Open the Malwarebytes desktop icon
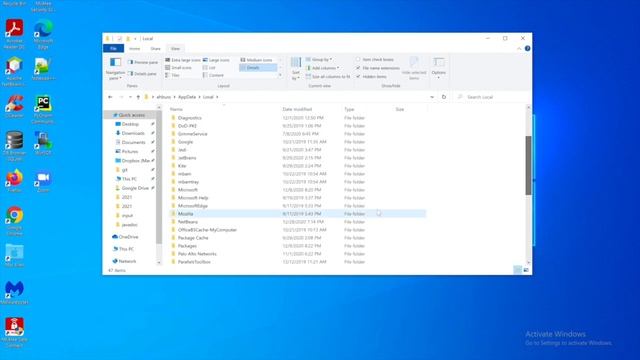 pos(14,292)
